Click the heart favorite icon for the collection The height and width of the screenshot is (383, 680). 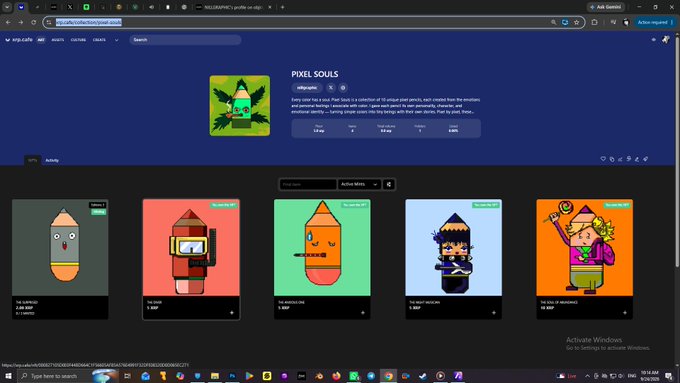(x=603, y=159)
